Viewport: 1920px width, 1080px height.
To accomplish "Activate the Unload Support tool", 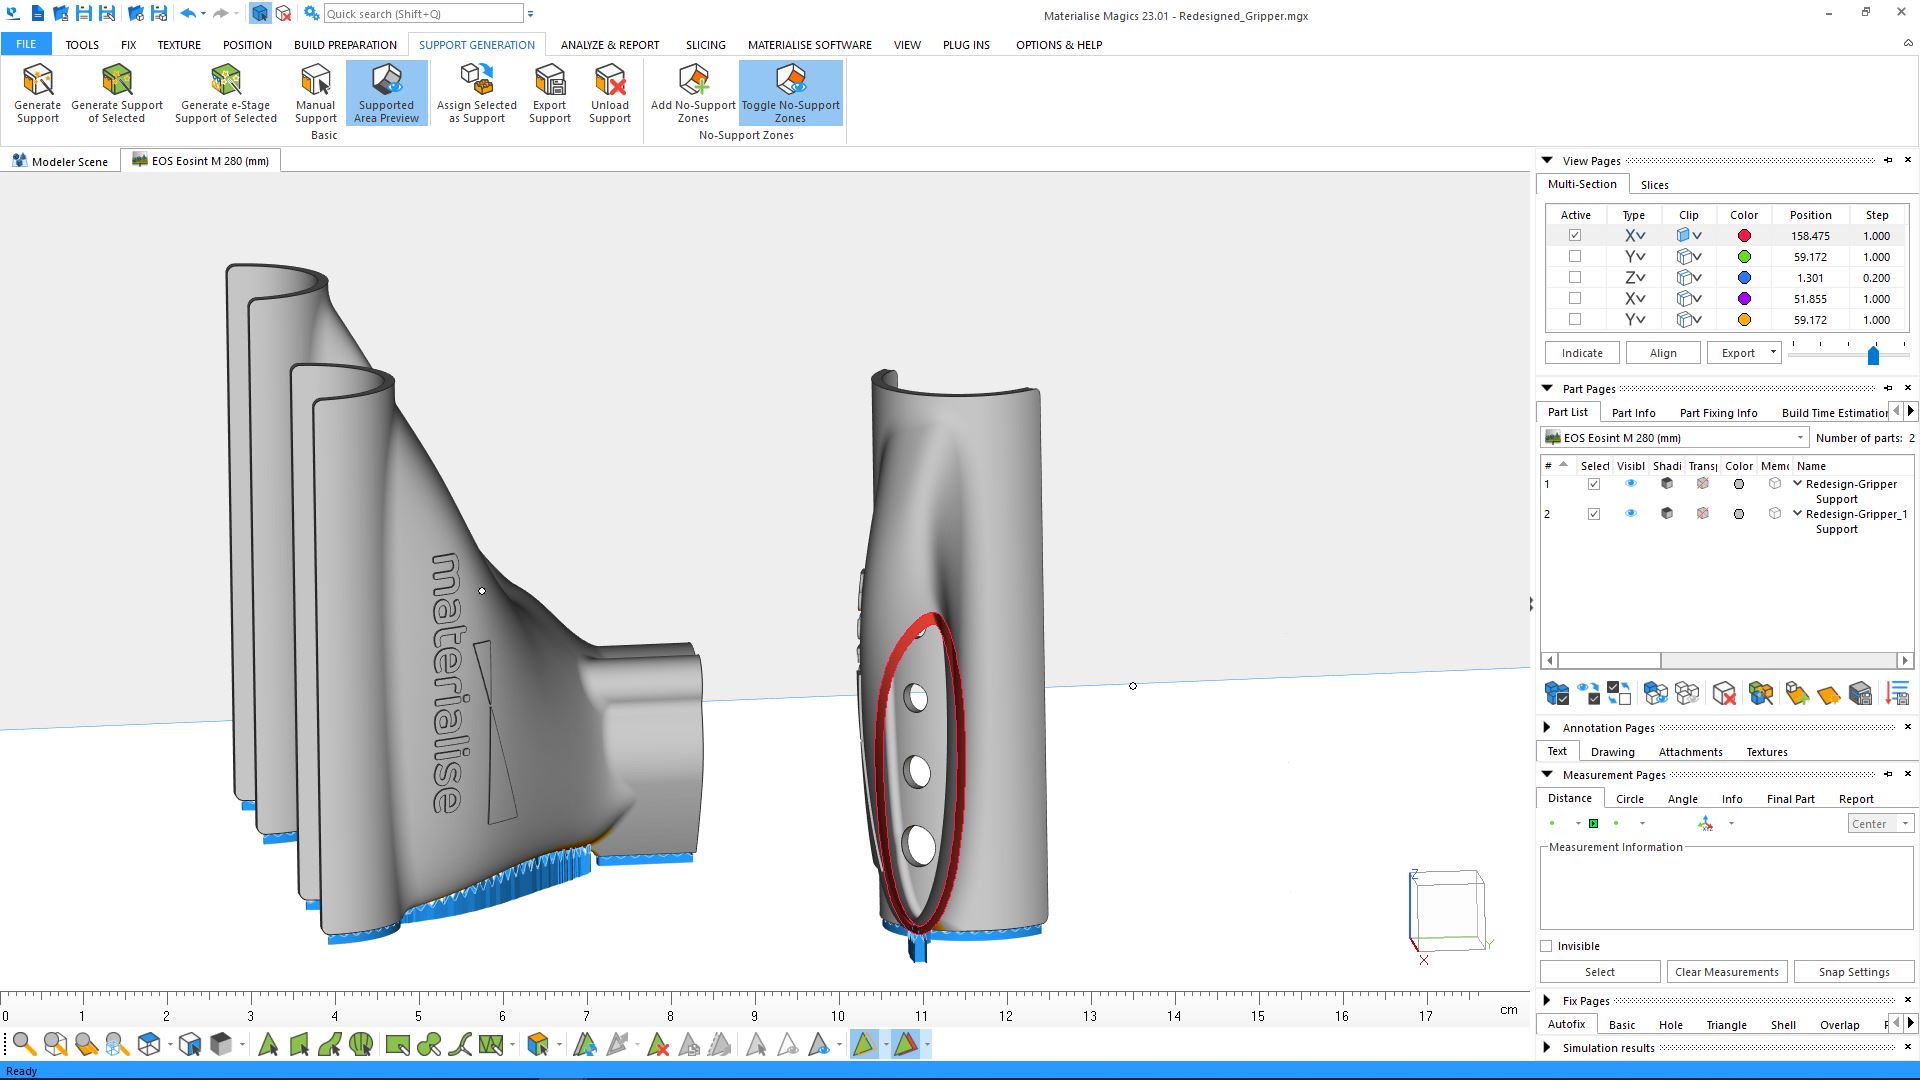I will click(609, 93).
